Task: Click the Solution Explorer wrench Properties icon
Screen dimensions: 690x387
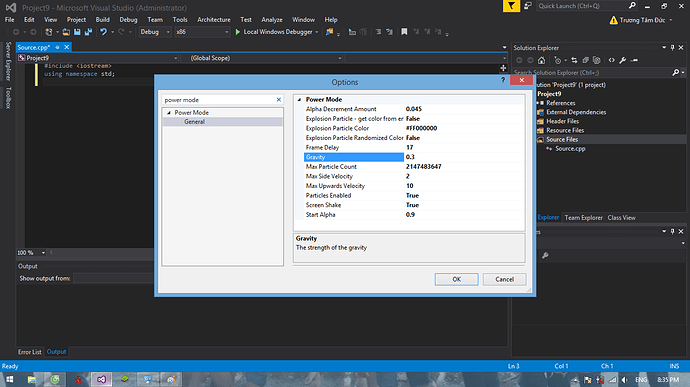Action: click(623, 60)
